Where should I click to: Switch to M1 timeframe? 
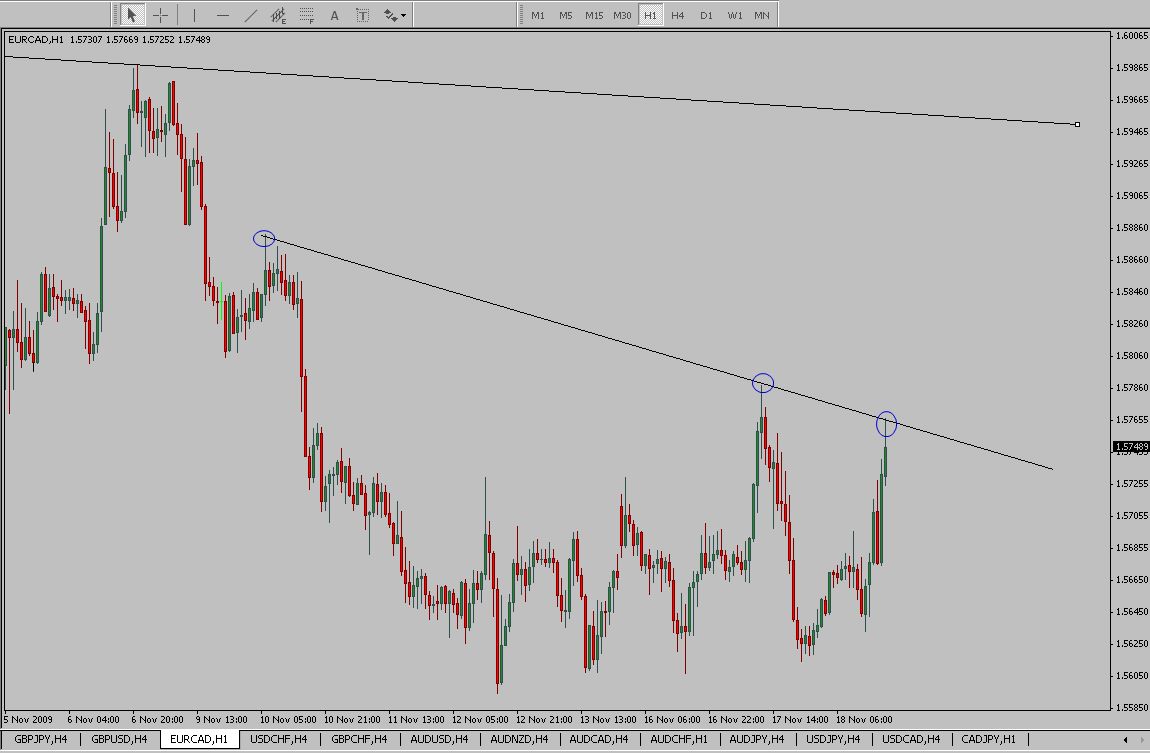tap(538, 15)
